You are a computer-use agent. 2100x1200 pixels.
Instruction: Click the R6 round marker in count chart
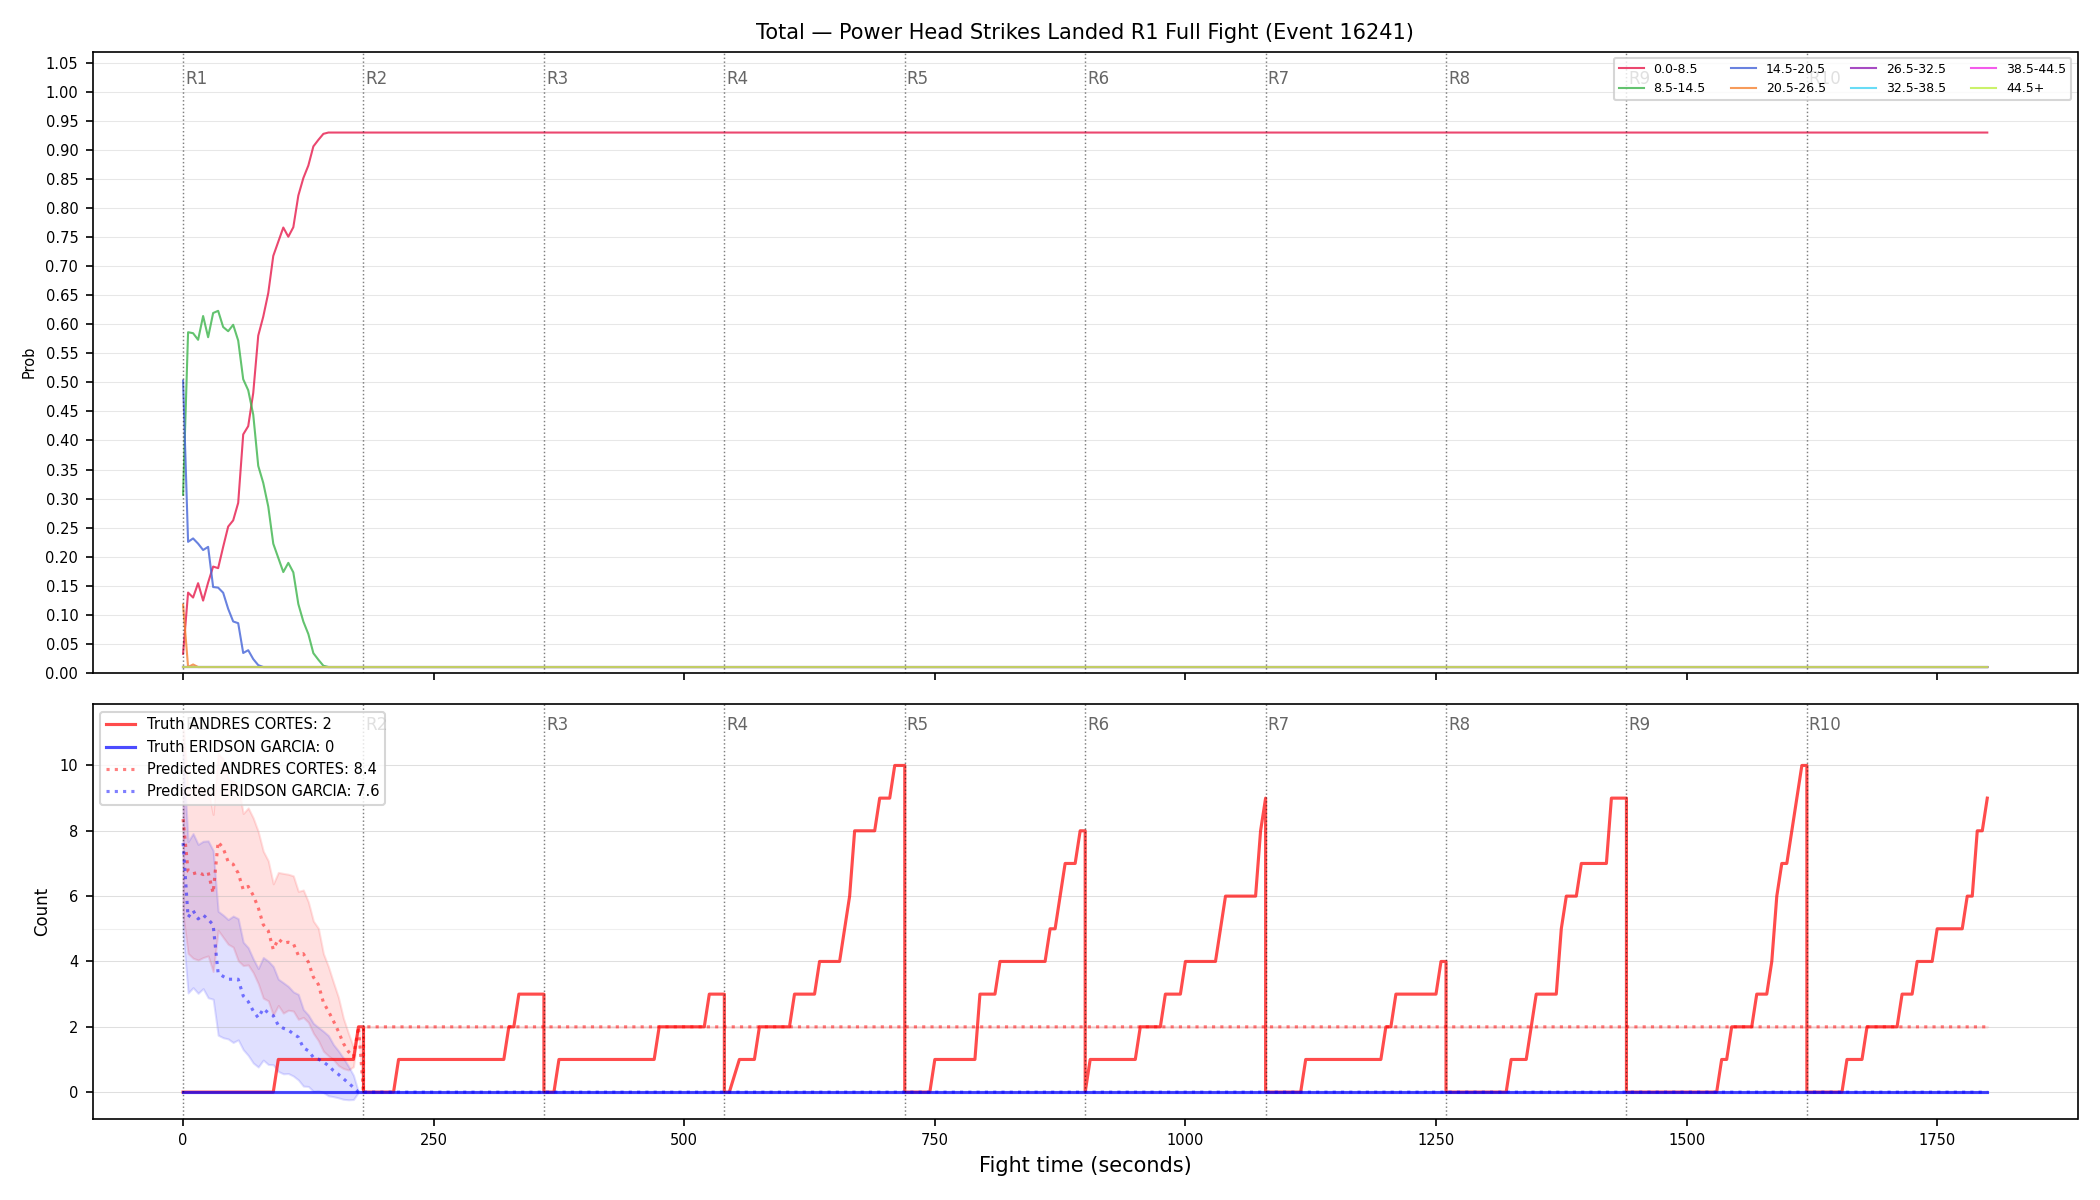1098,724
